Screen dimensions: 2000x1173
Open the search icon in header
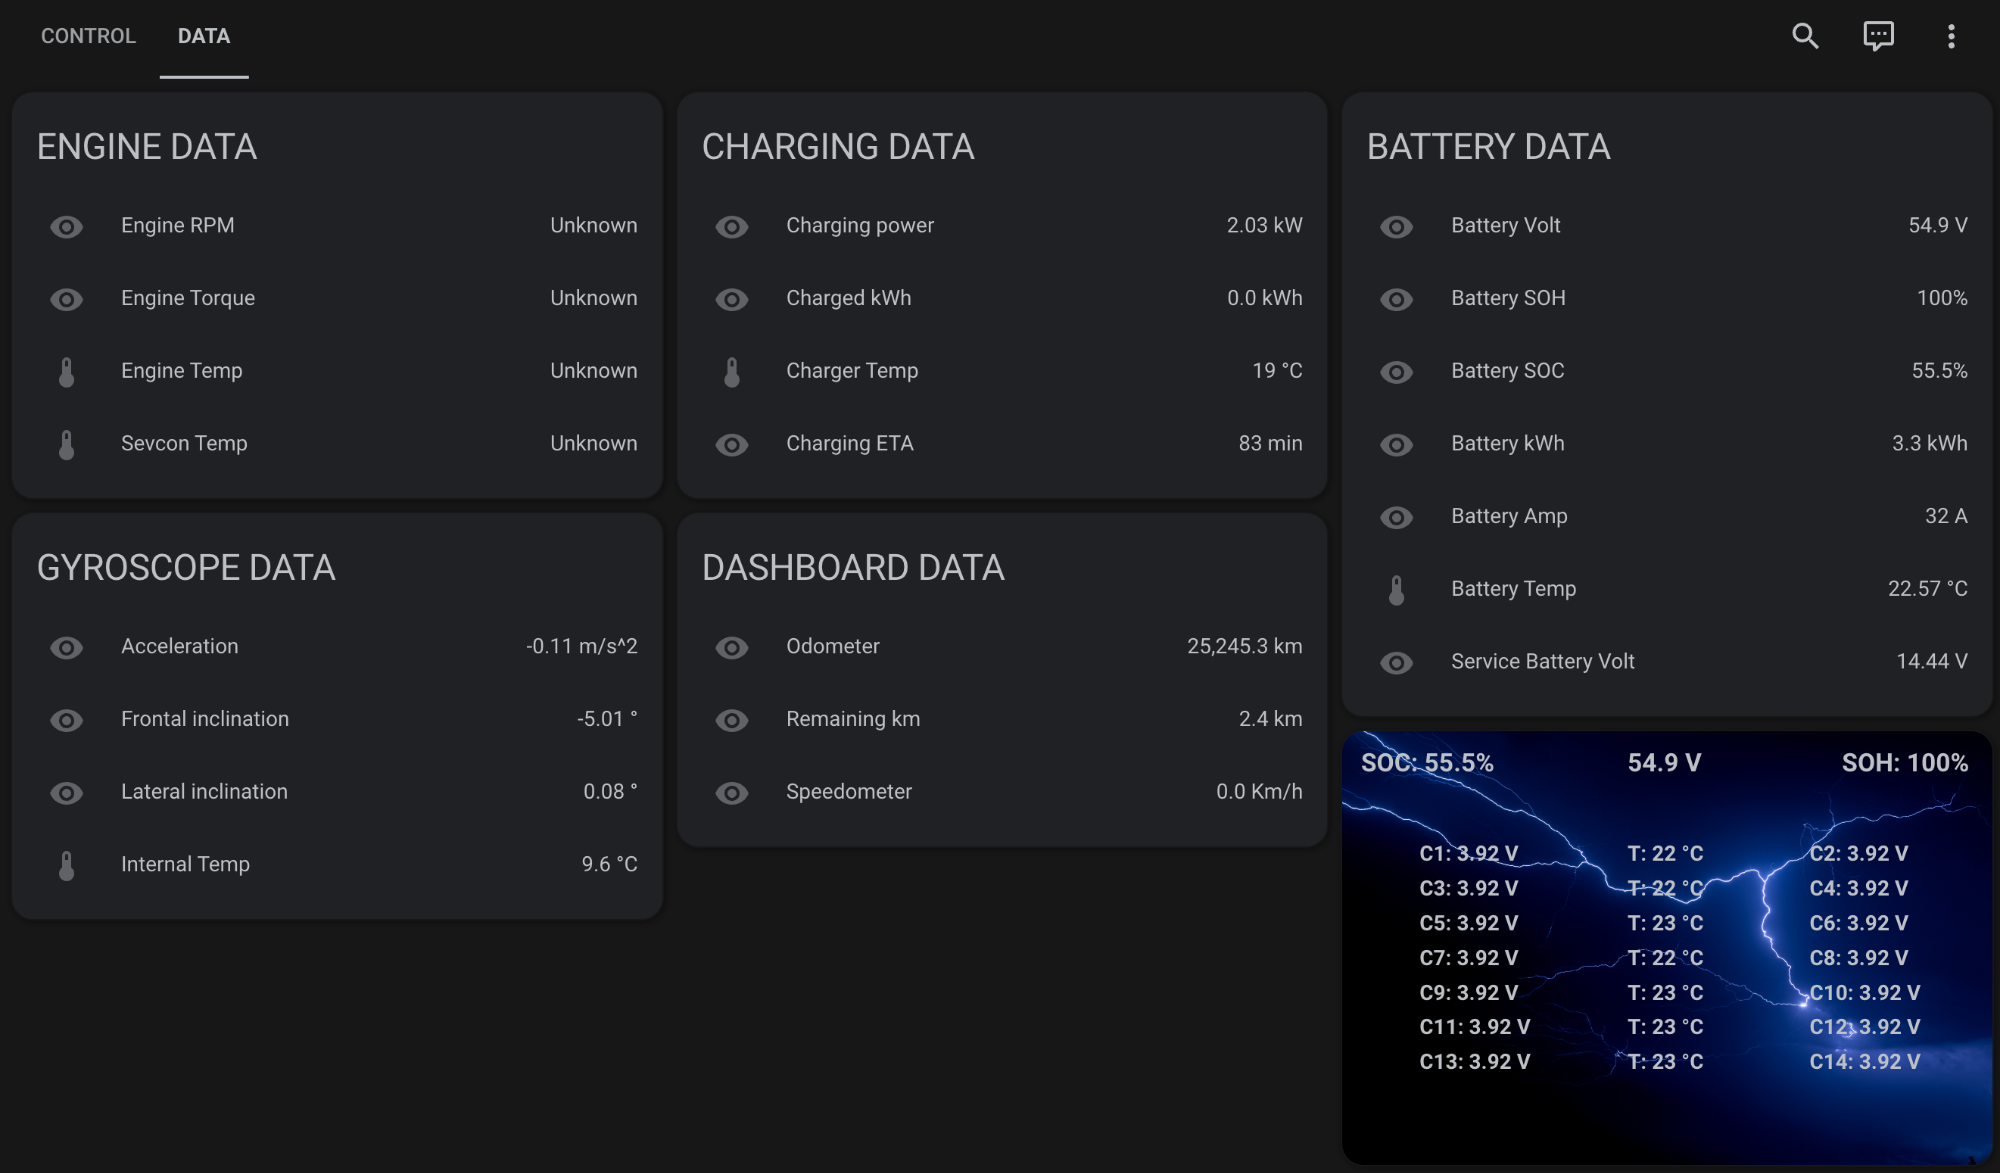(1805, 36)
